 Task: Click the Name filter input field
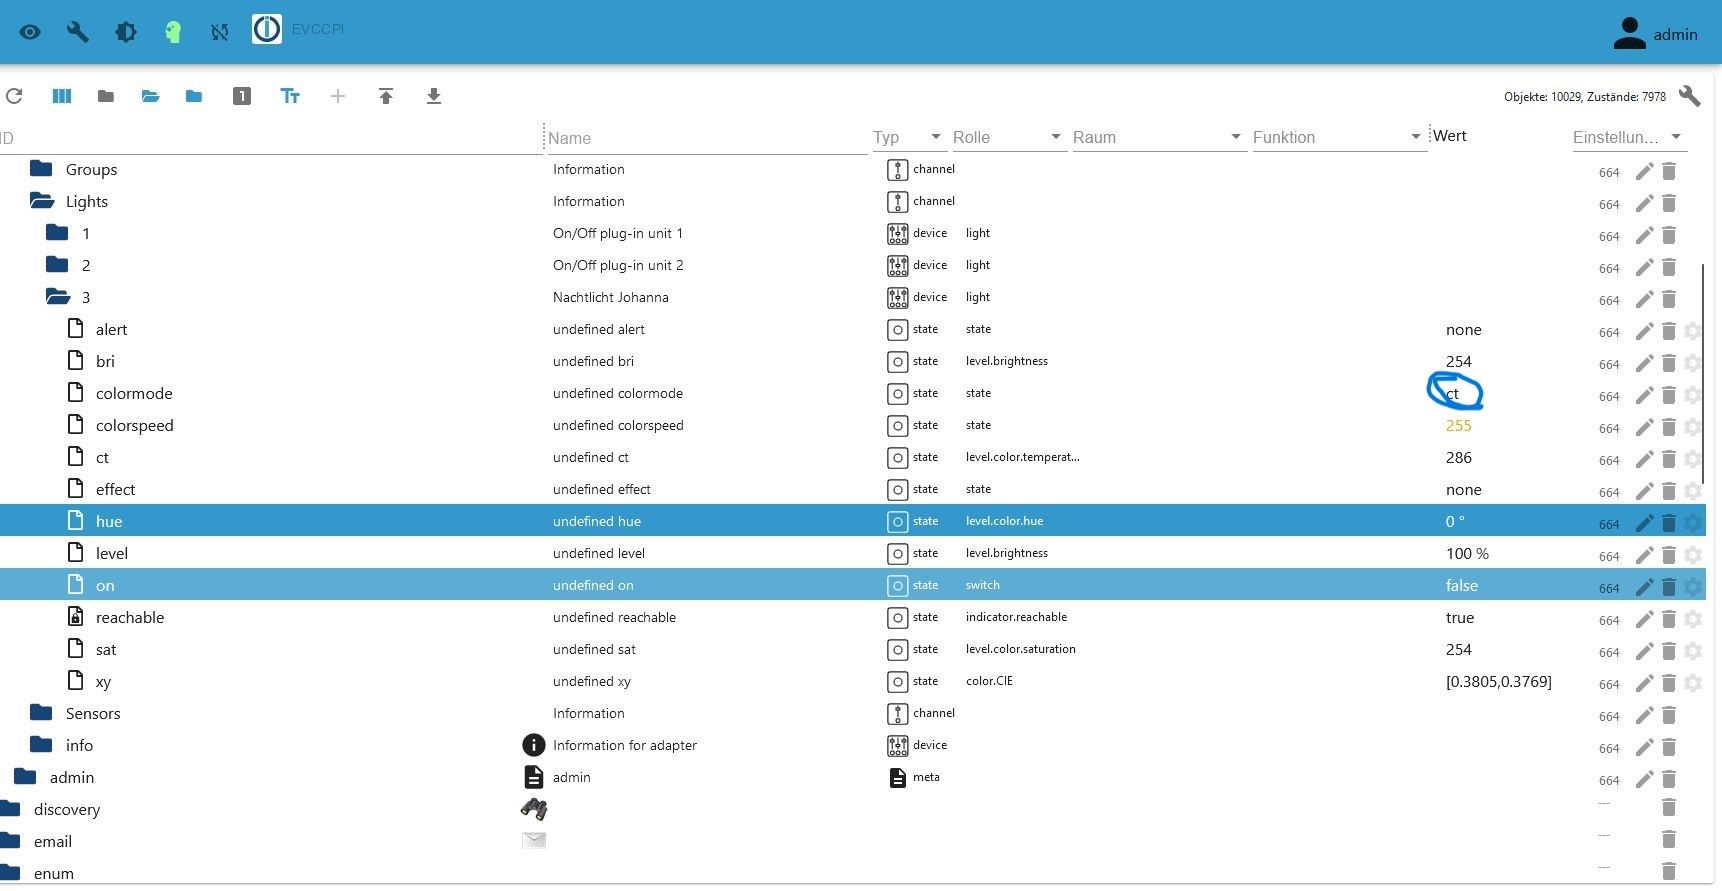point(706,138)
